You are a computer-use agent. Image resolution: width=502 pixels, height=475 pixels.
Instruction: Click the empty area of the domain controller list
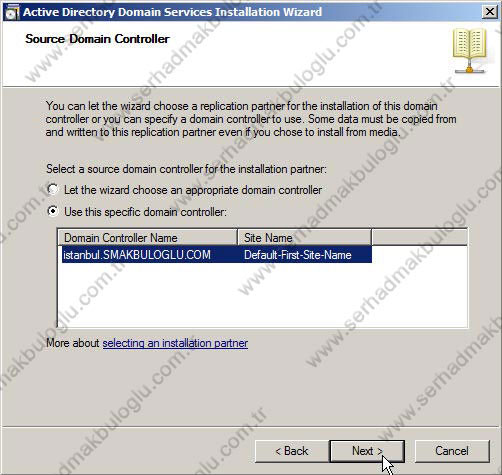[x=263, y=295]
